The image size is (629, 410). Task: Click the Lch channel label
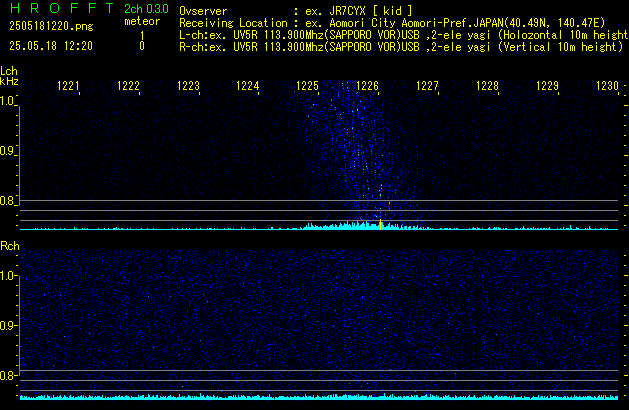pos(9,71)
